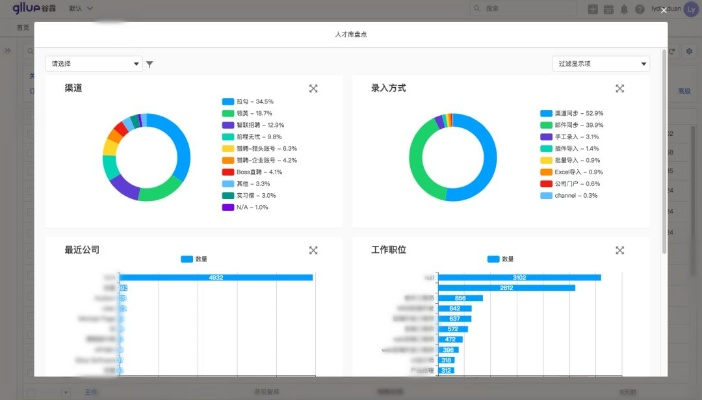
Task: Select the channel – 0.3% legend text
Action: click(x=576, y=195)
